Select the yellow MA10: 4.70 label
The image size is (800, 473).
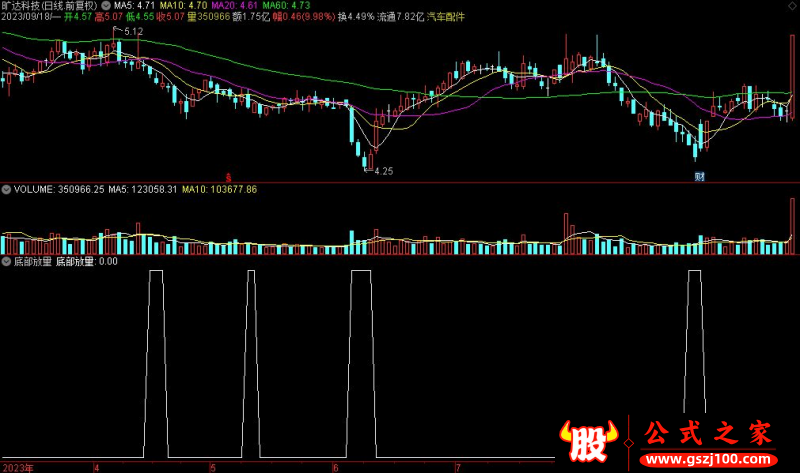point(183,6)
